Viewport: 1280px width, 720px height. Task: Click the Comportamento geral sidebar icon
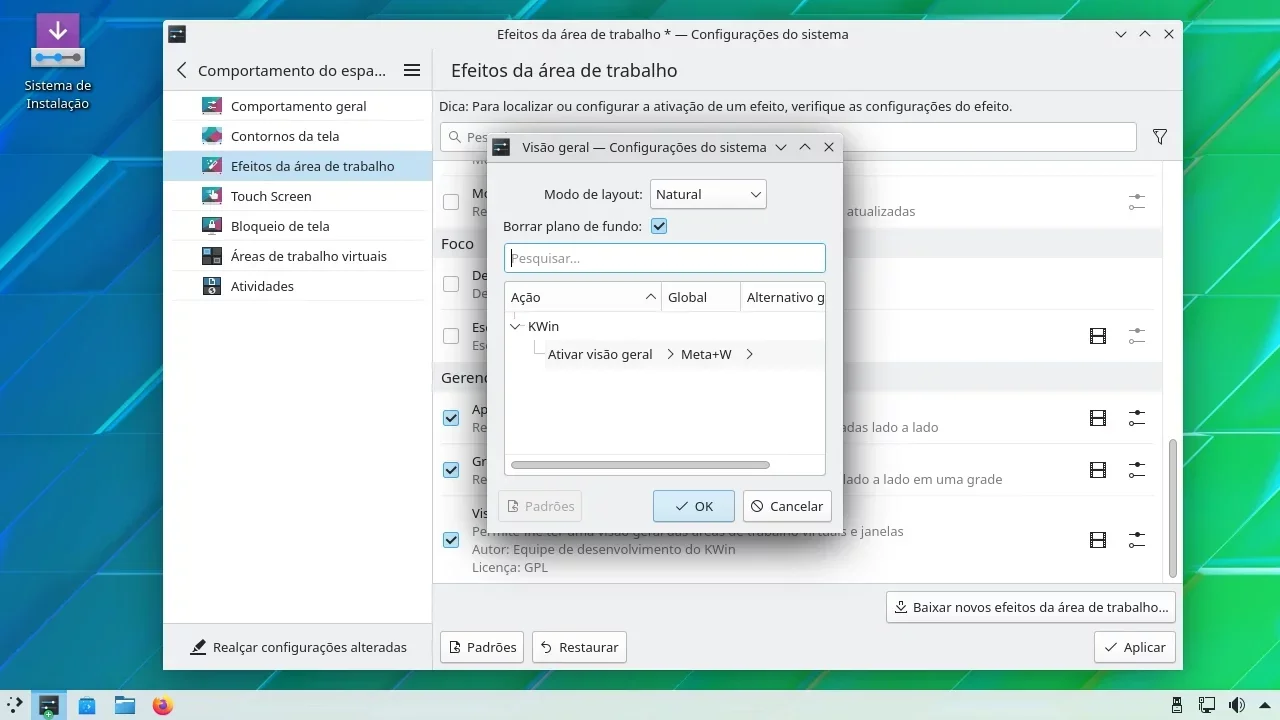[211, 106]
